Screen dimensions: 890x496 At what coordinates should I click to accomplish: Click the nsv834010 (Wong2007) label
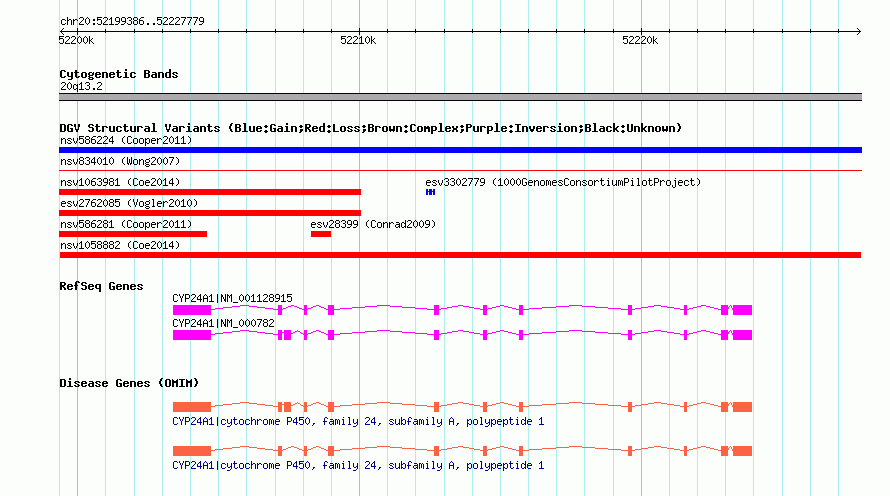coord(120,161)
